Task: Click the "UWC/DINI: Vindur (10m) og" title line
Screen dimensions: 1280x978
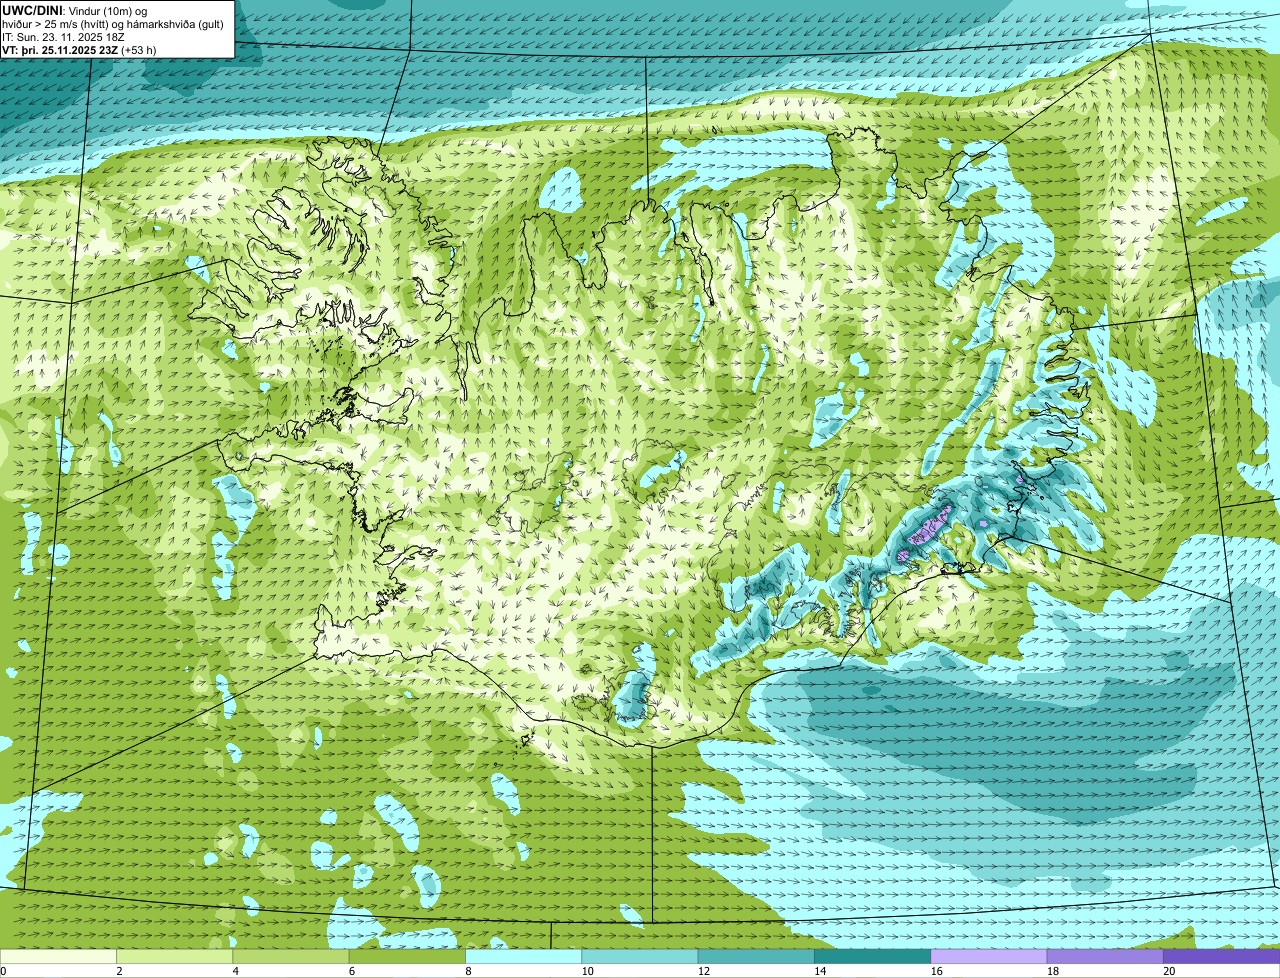Action: click(x=75, y=10)
